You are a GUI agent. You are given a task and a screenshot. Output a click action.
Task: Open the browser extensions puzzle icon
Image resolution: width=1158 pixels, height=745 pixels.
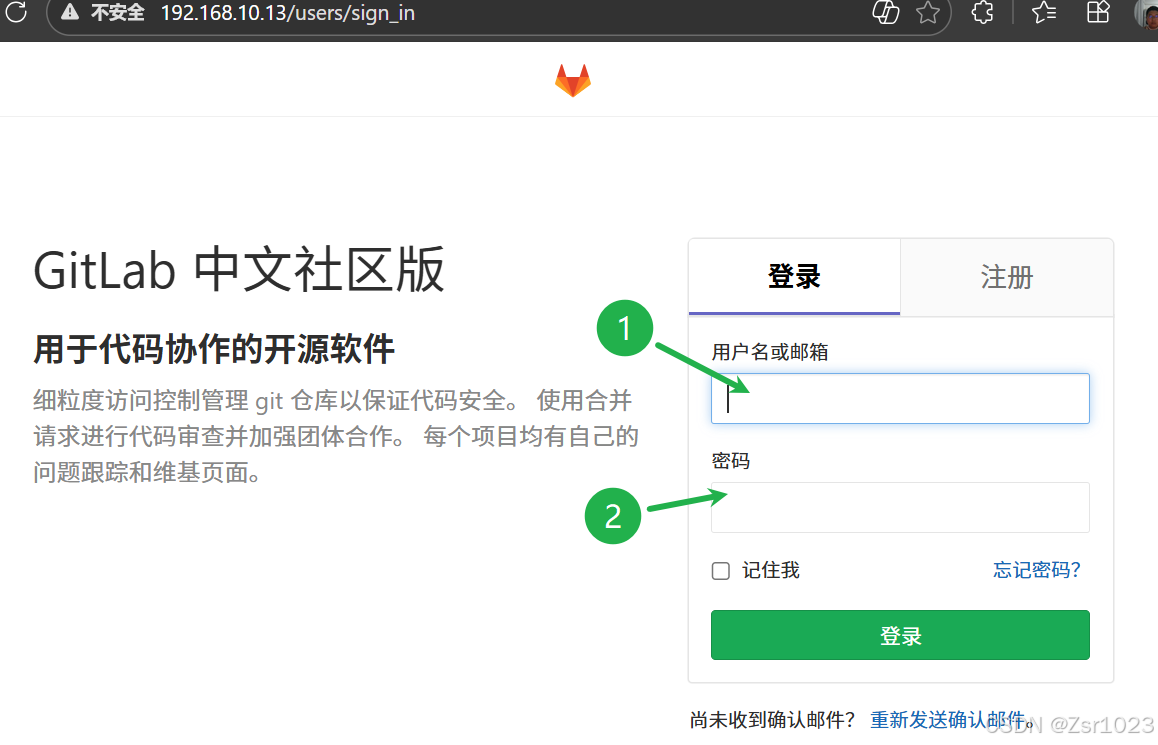click(982, 13)
